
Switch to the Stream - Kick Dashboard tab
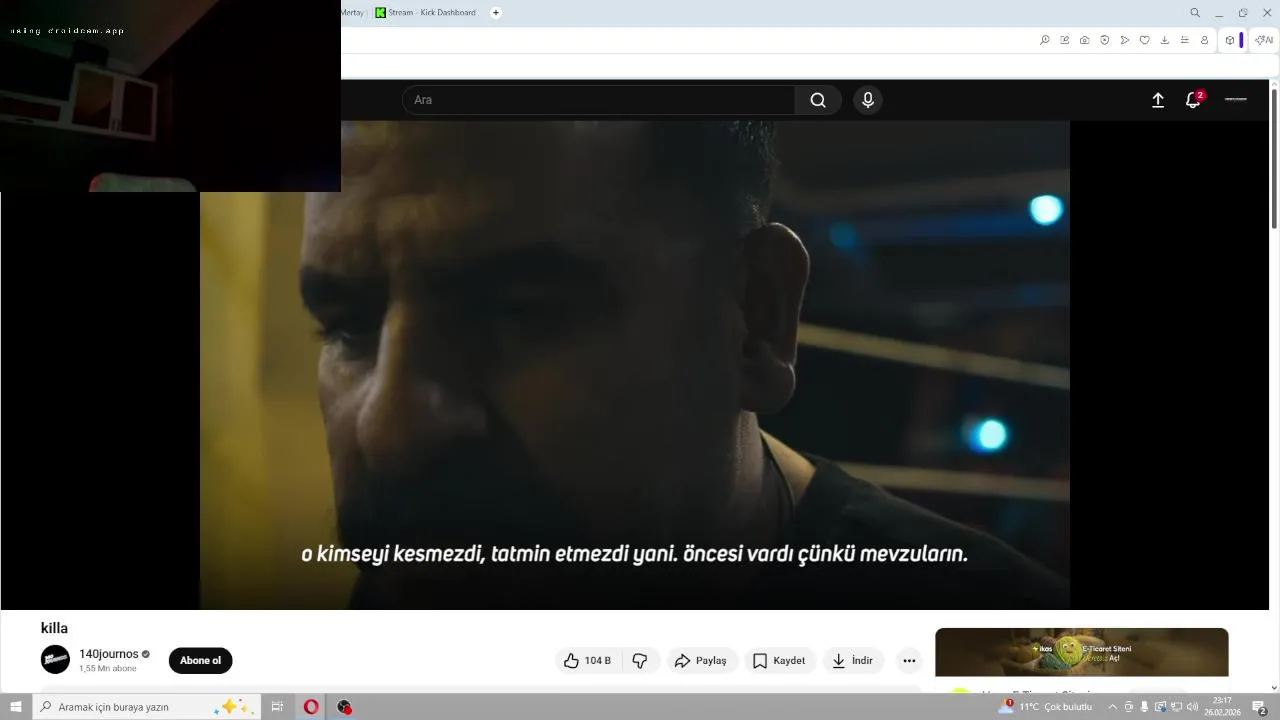(x=426, y=13)
